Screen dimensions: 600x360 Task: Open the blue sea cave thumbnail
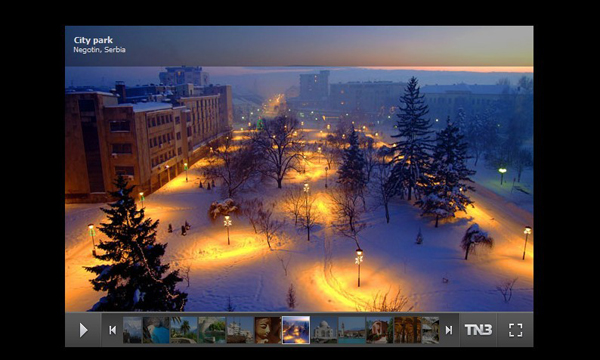point(156,330)
